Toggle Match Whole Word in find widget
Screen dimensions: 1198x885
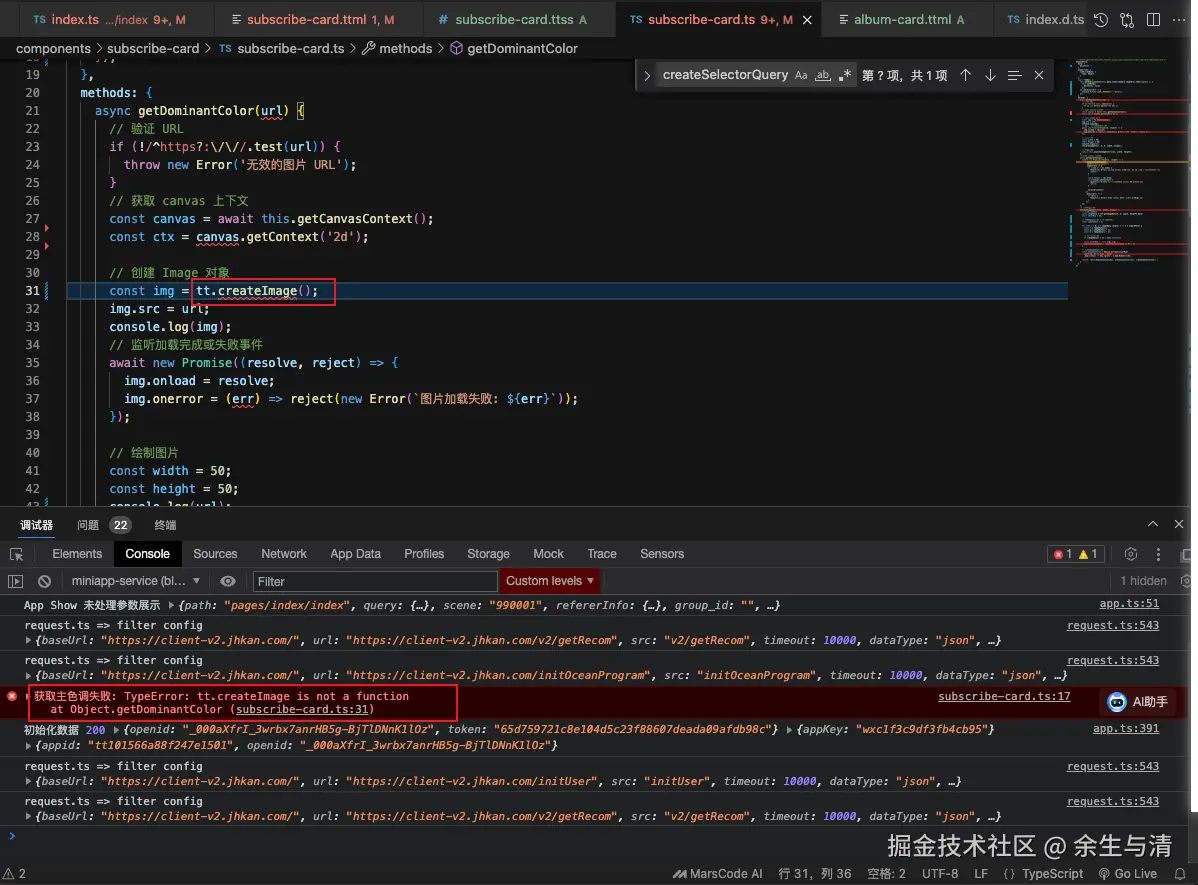[823, 75]
